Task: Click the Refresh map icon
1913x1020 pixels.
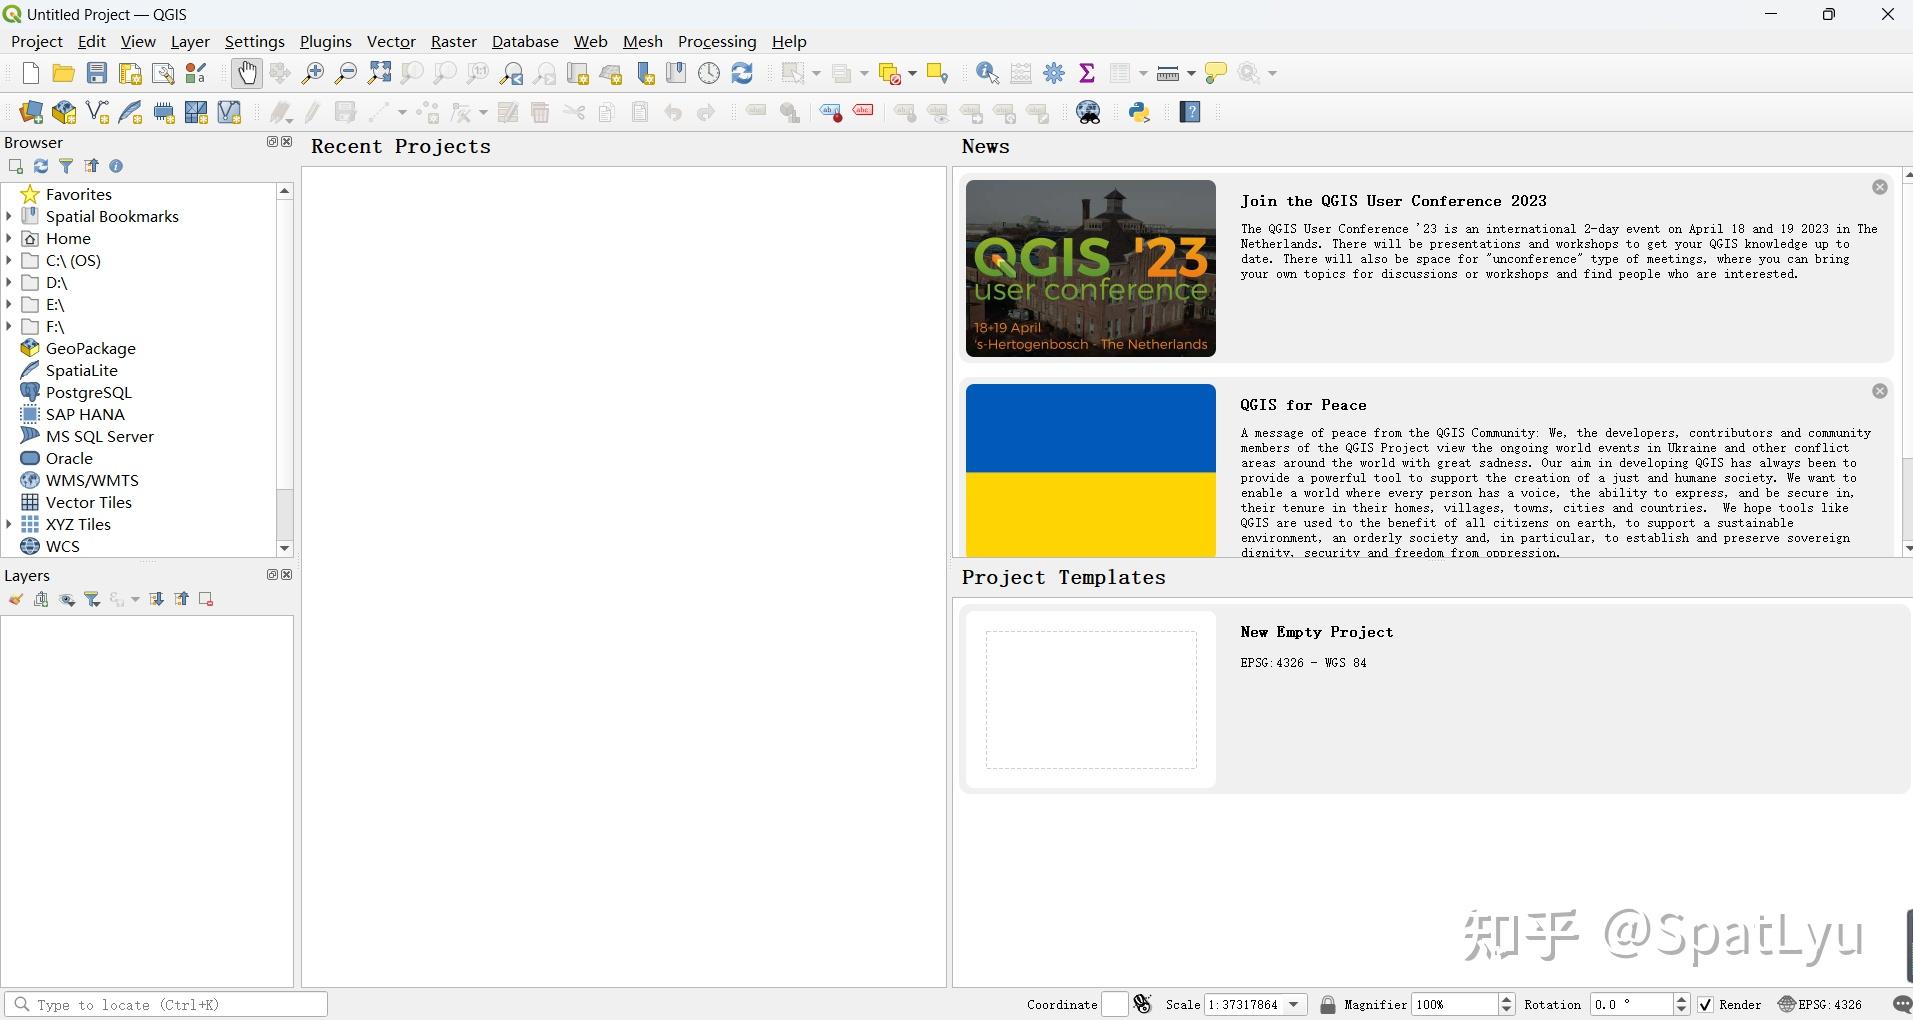Action: 742,73
